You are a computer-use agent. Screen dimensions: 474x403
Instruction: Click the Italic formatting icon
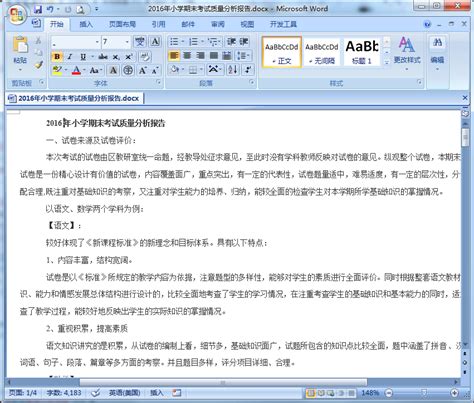pyautogui.click(x=70, y=57)
